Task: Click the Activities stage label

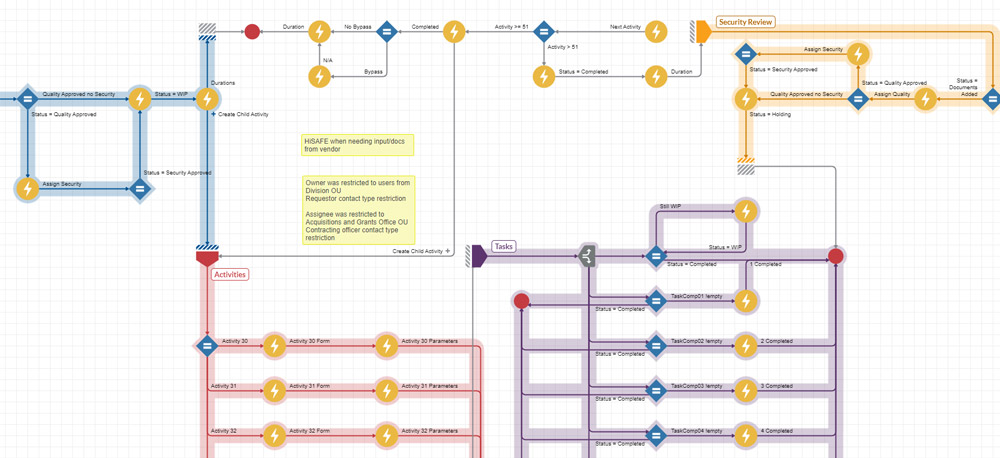Action: (230, 273)
